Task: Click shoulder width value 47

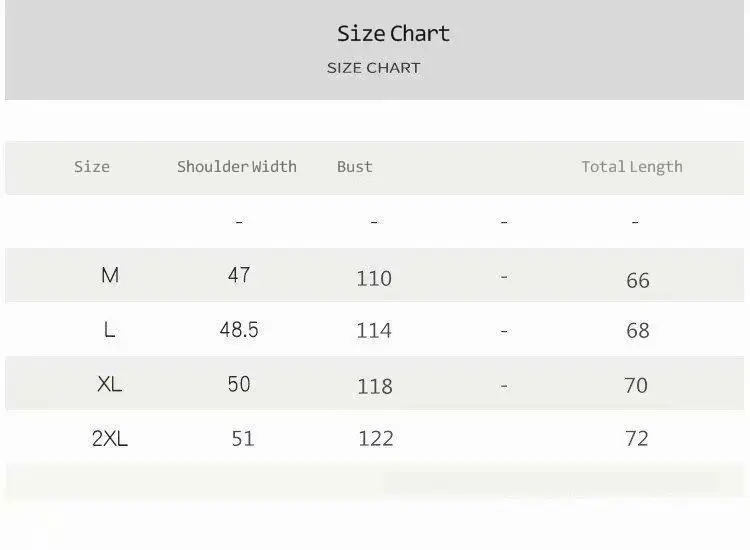Action: 239,275
